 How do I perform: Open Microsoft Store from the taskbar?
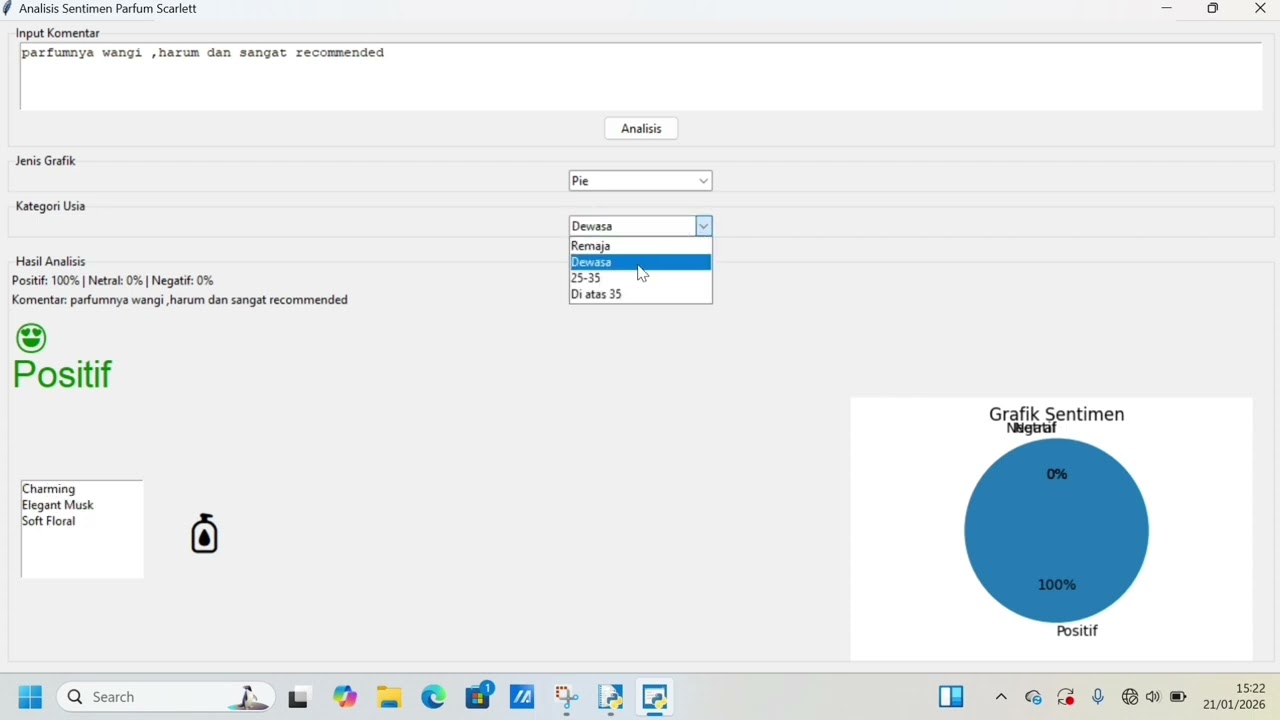[479, 697]
